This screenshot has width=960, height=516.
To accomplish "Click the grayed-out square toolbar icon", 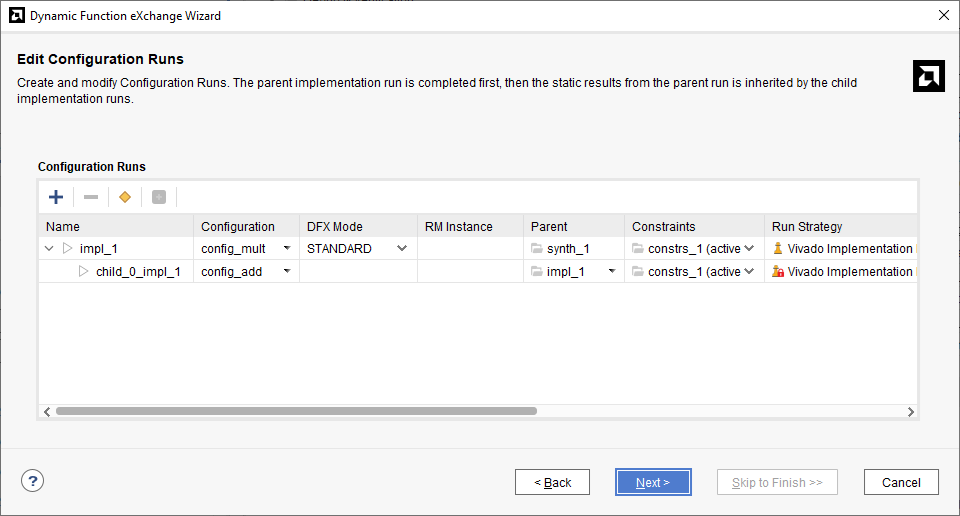I will tap(158, 197).
